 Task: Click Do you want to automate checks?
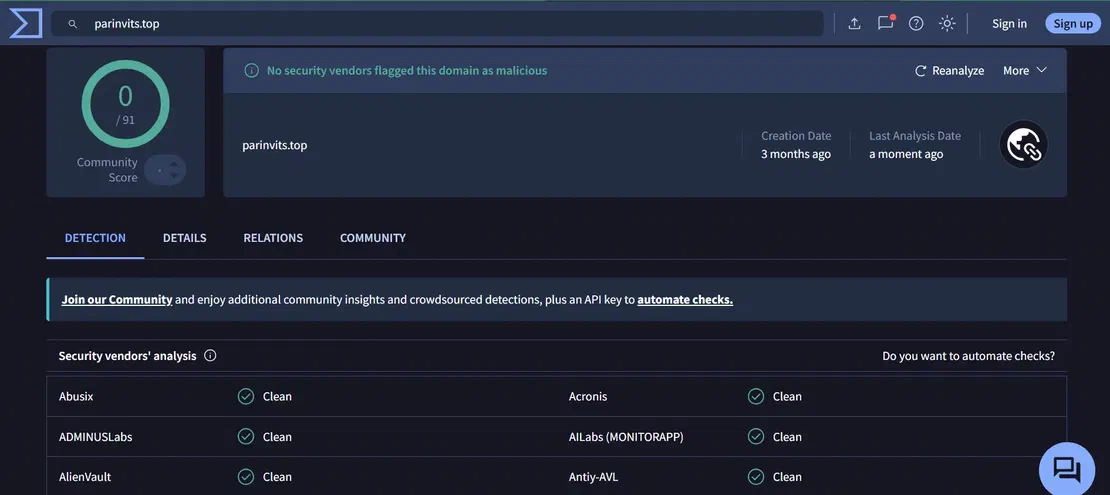click(968, 356)
